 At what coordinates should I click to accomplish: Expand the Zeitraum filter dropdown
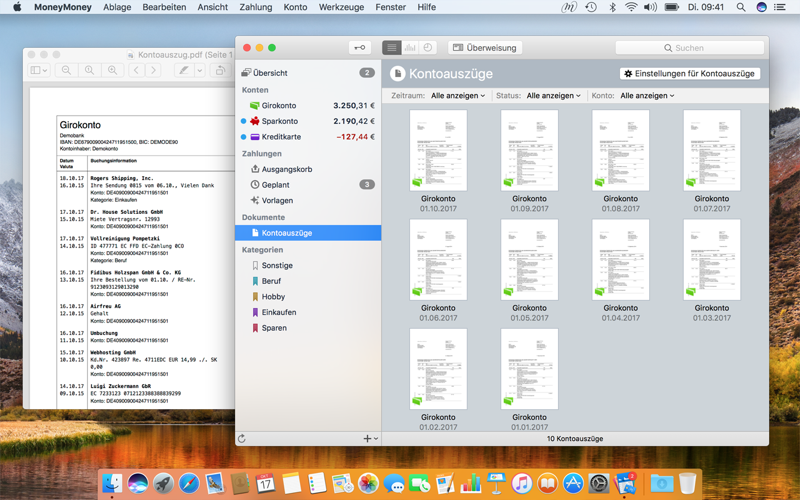(458, 95)
